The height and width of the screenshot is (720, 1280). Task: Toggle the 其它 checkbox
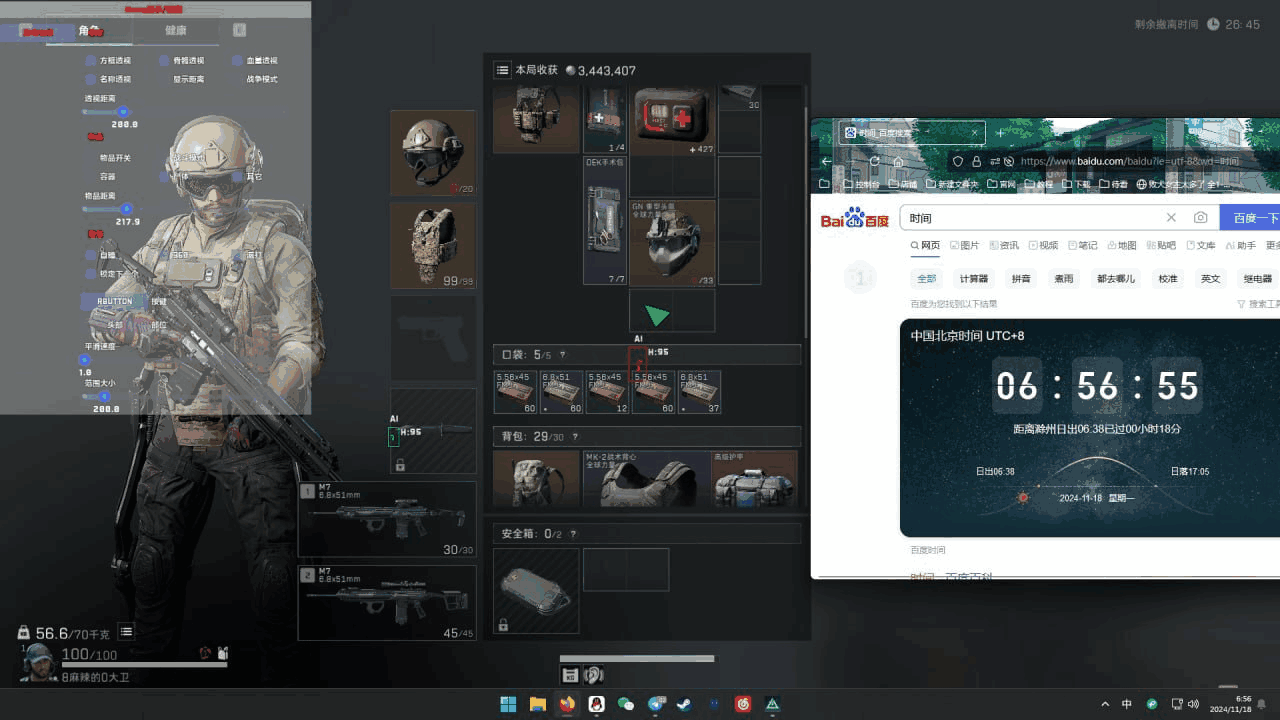[x=237, y=176]
